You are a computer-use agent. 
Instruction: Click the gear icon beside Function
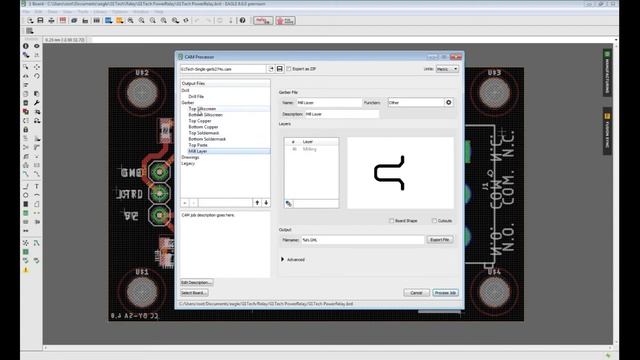(449, 102)
